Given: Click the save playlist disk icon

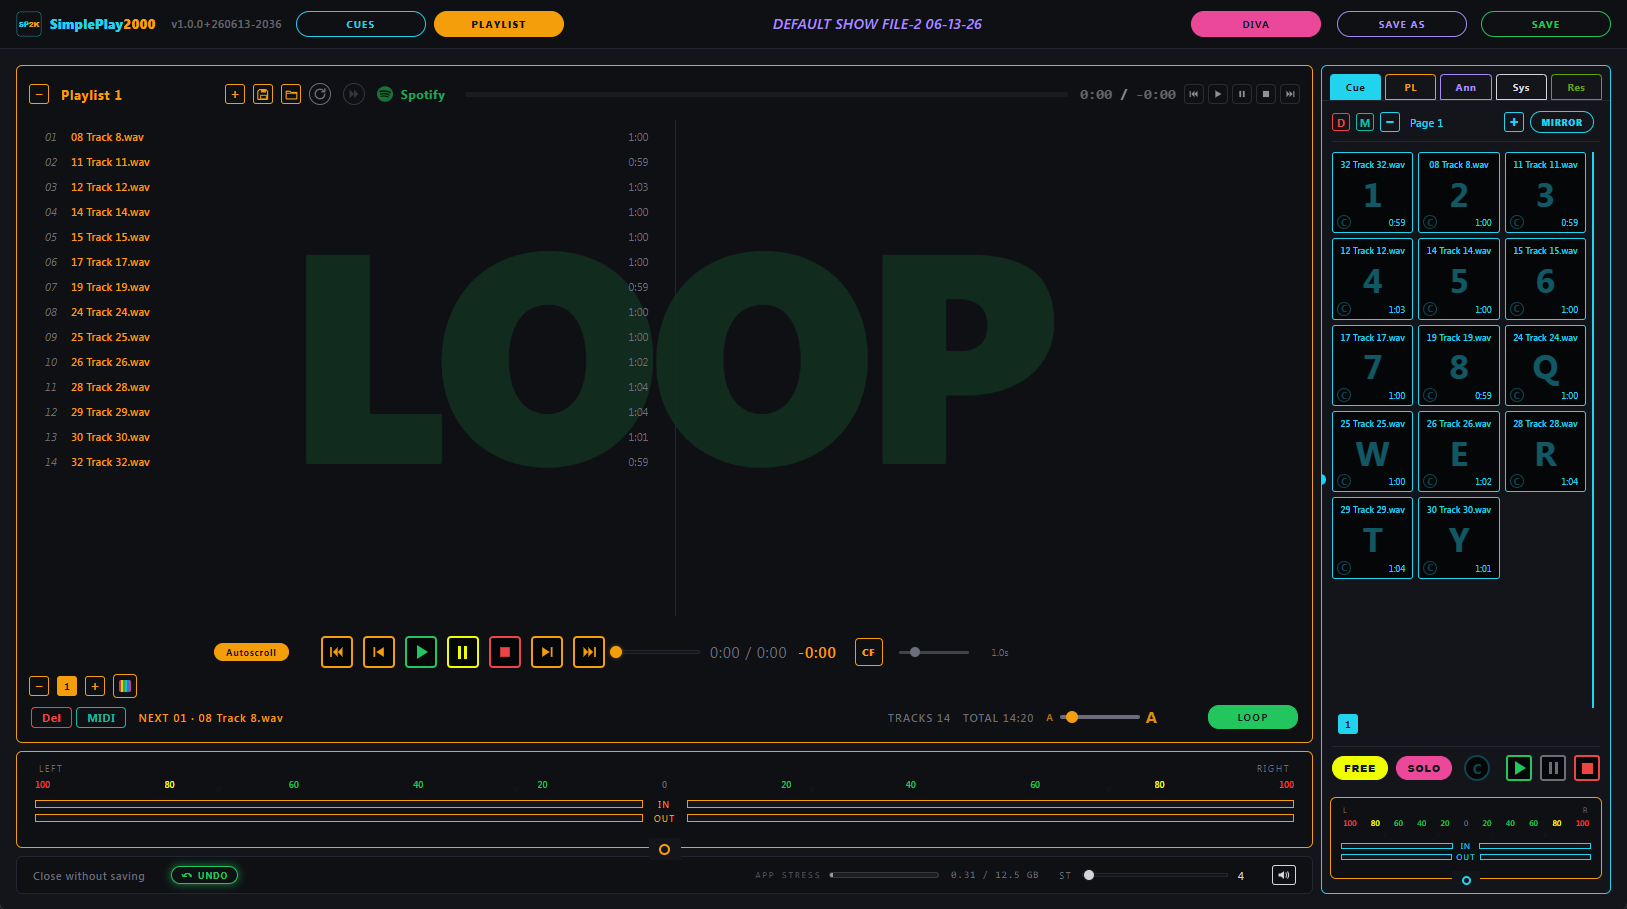Looking at the screenshot, I should pos(263,94).
